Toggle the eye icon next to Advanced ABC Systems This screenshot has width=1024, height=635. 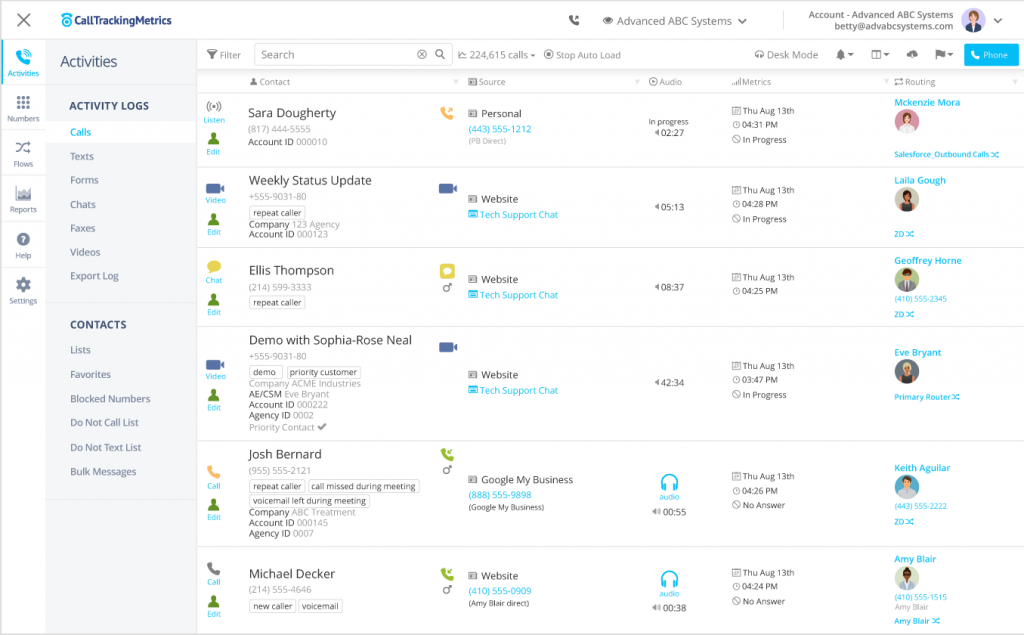[608, 21]
